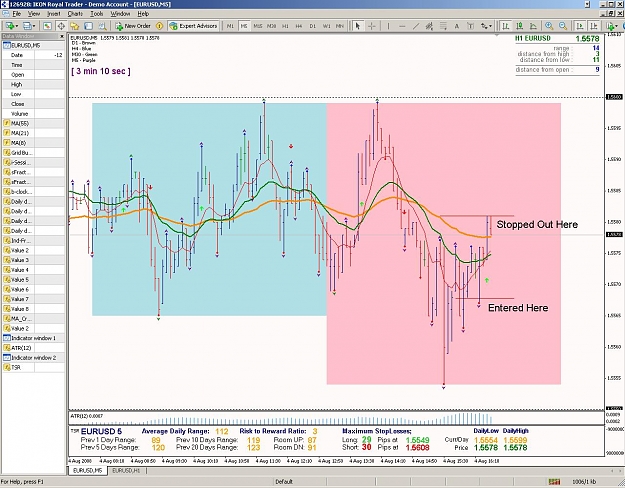The height and width of the screenshot is (488, 625).
Task: Select the Fibonacci Retracement tool
Action: tap(443, 26)
